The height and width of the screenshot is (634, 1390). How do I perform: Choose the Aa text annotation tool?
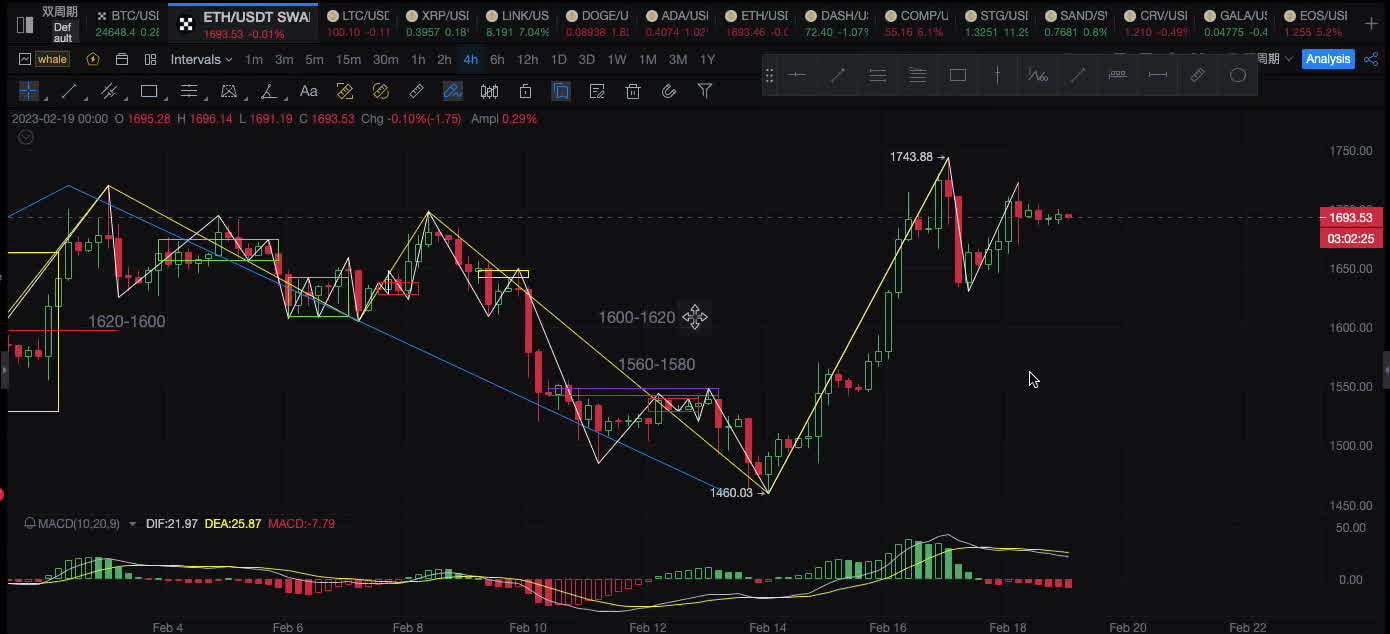[x=309, y=92]
